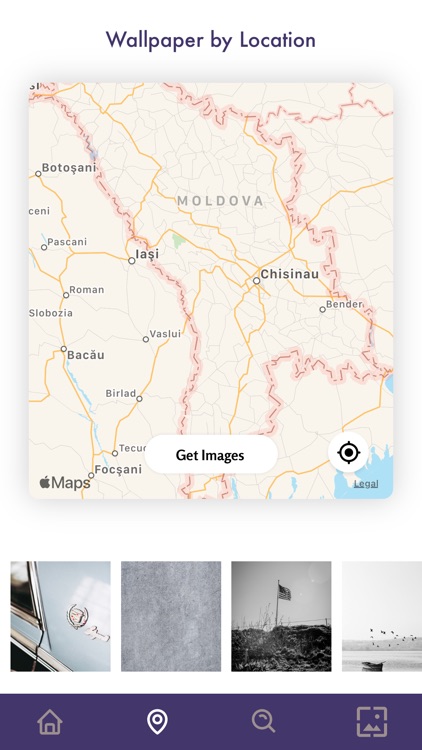Select the vintage car emblem wallpaper
The image size is (422, 750).
pos(60,616)
